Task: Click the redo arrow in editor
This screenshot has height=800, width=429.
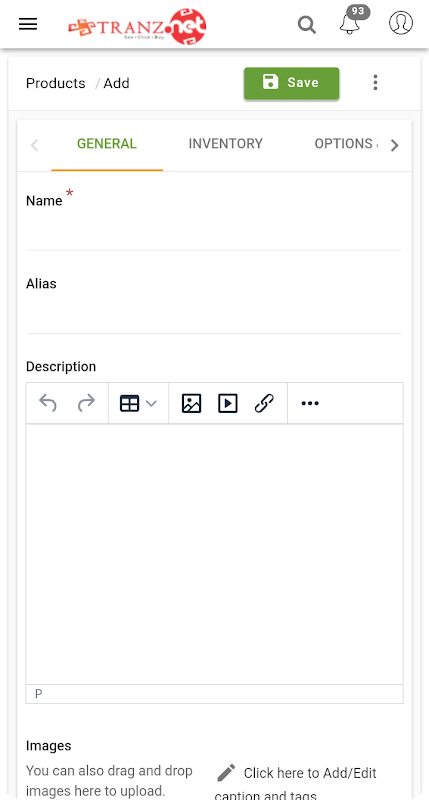Action: coord(86,403)
